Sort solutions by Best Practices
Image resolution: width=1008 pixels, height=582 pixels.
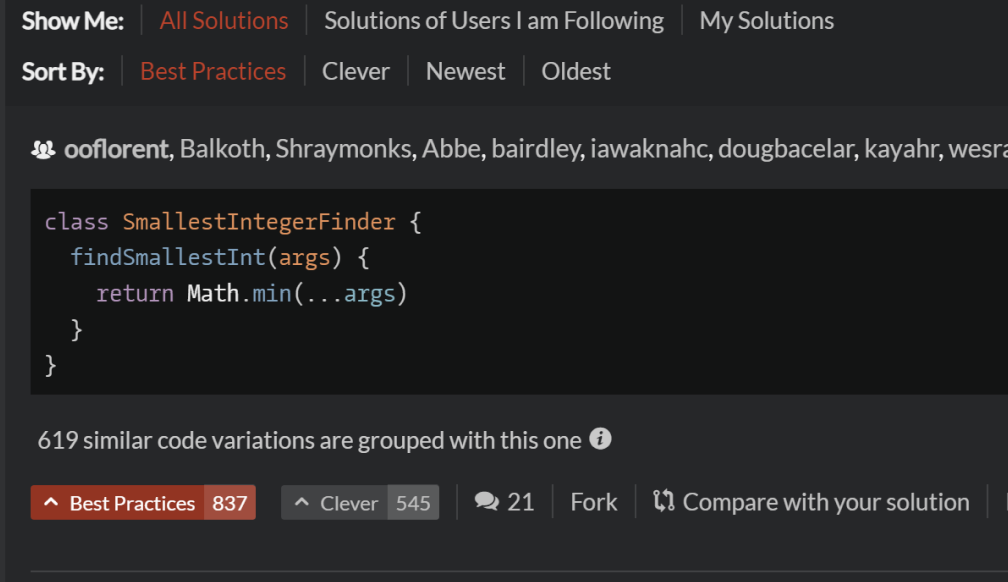213,71
